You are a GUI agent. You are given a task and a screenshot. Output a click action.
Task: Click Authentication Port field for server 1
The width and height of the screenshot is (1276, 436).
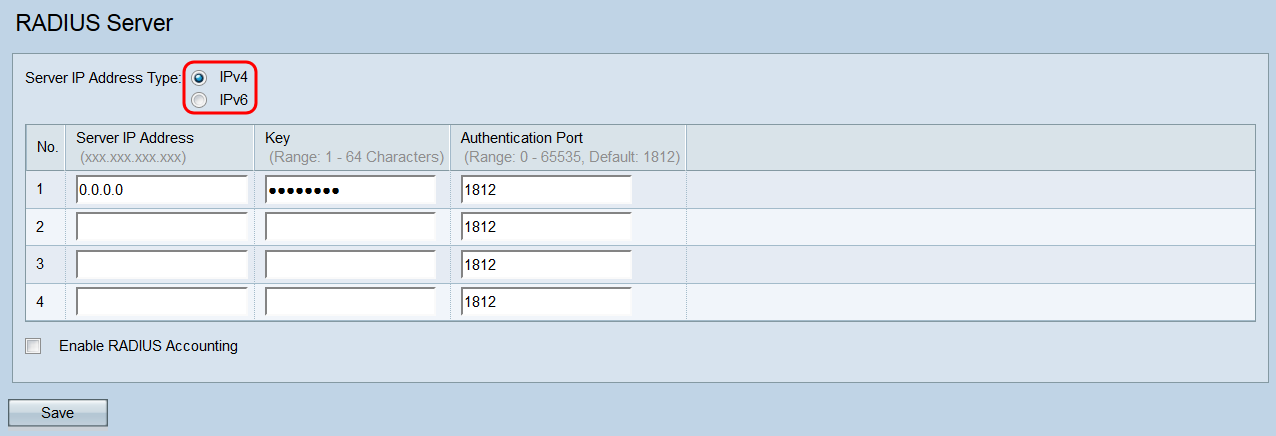click(546, 190)
